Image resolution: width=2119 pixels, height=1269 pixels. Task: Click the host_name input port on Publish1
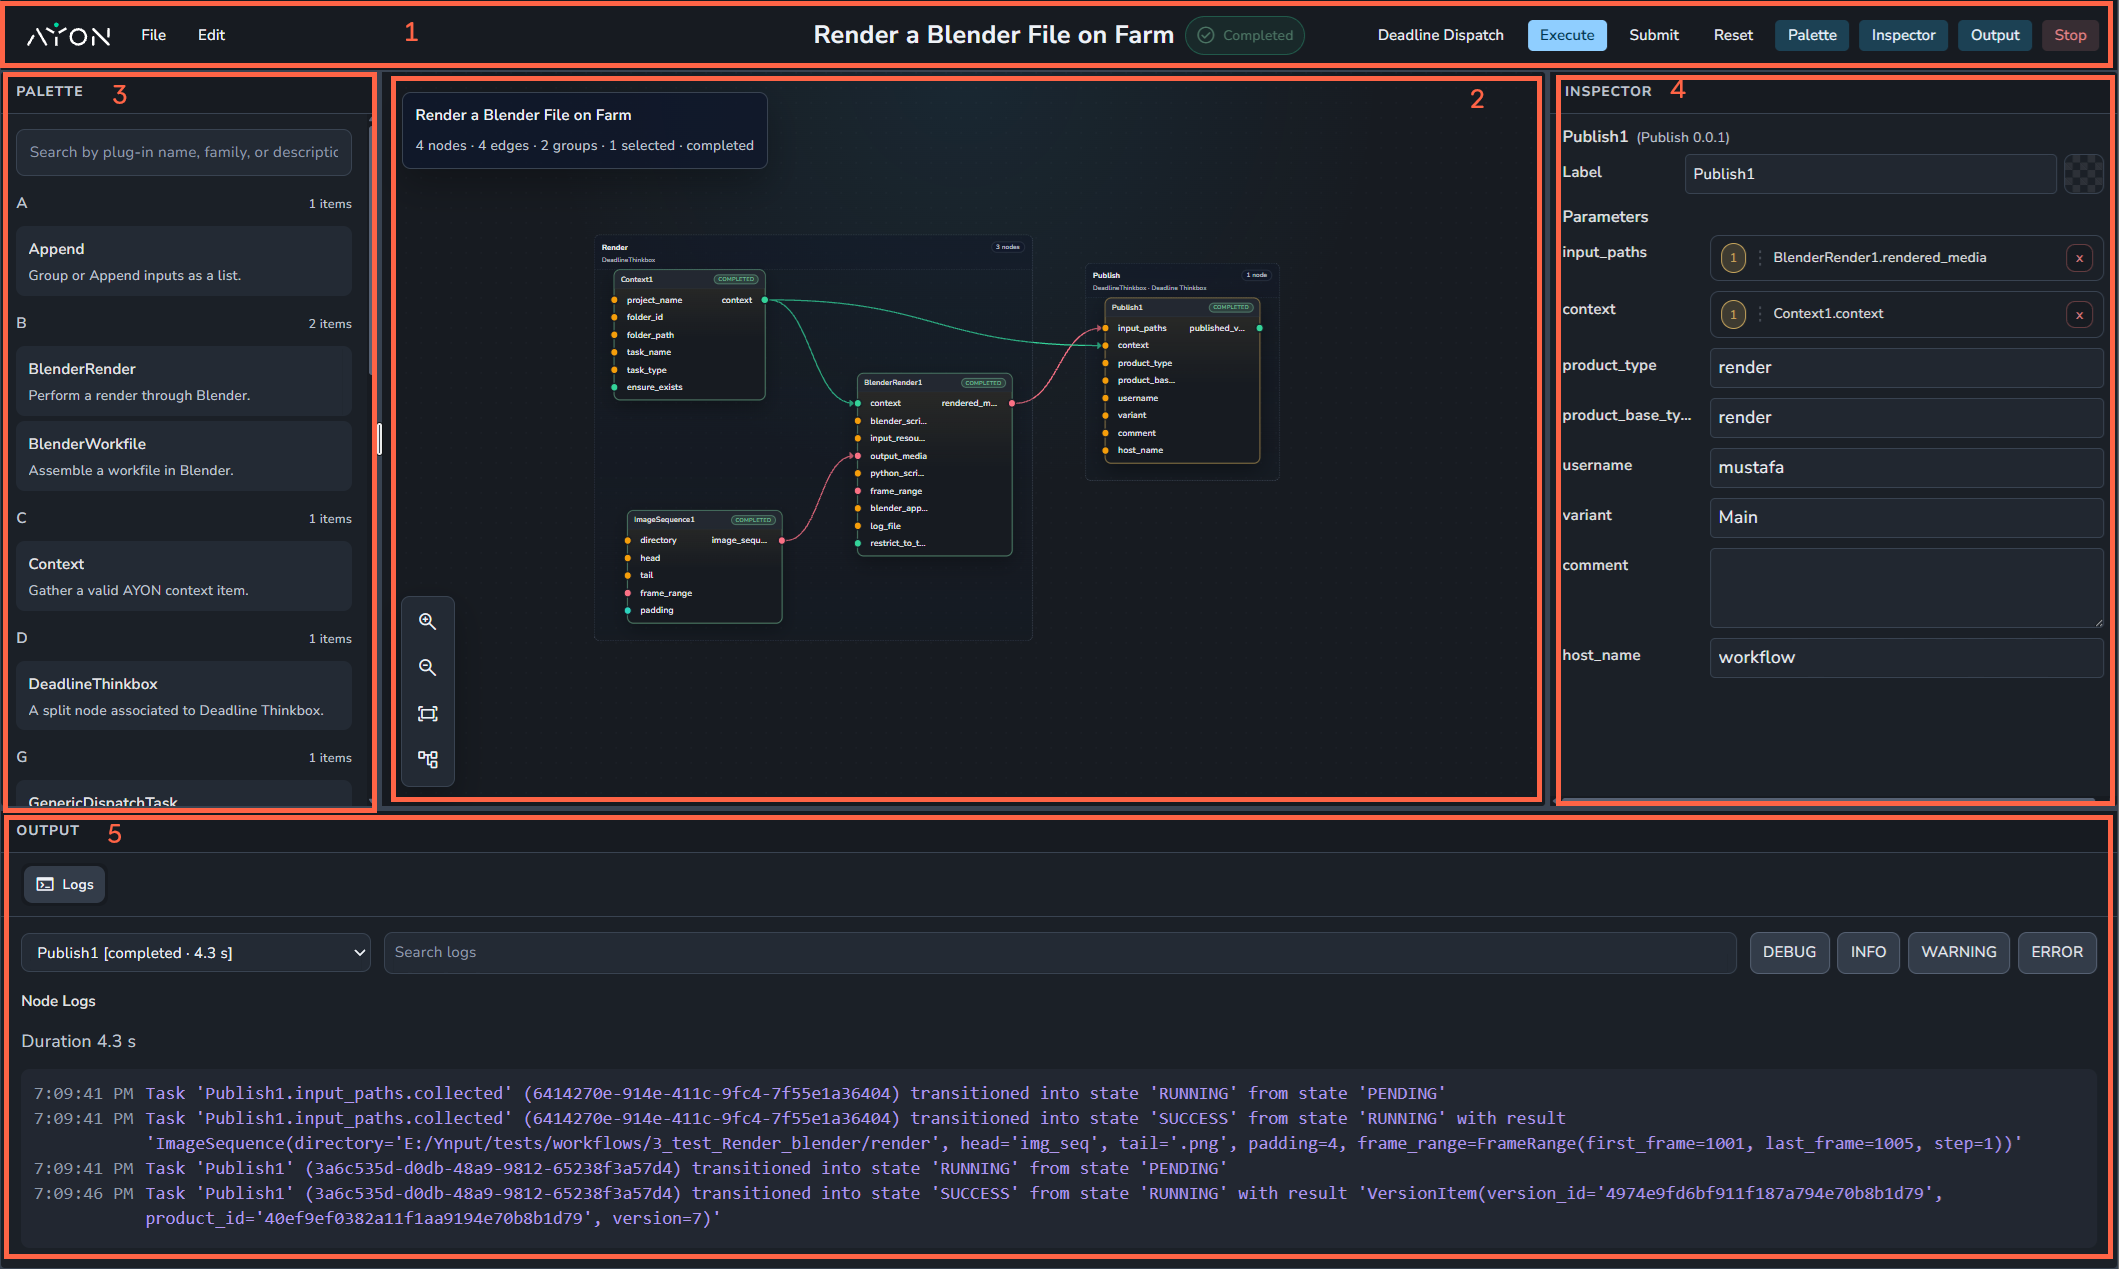pos(1105,450)
